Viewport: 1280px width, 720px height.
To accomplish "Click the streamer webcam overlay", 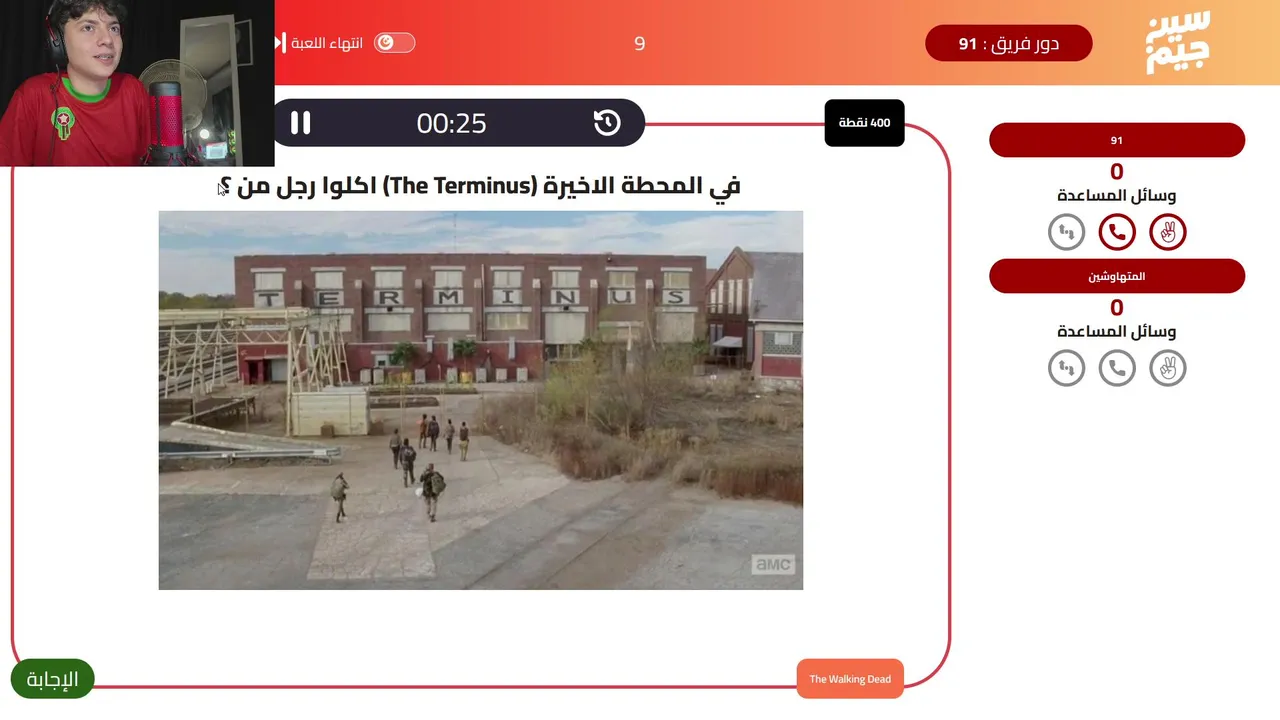I will 137,83.
